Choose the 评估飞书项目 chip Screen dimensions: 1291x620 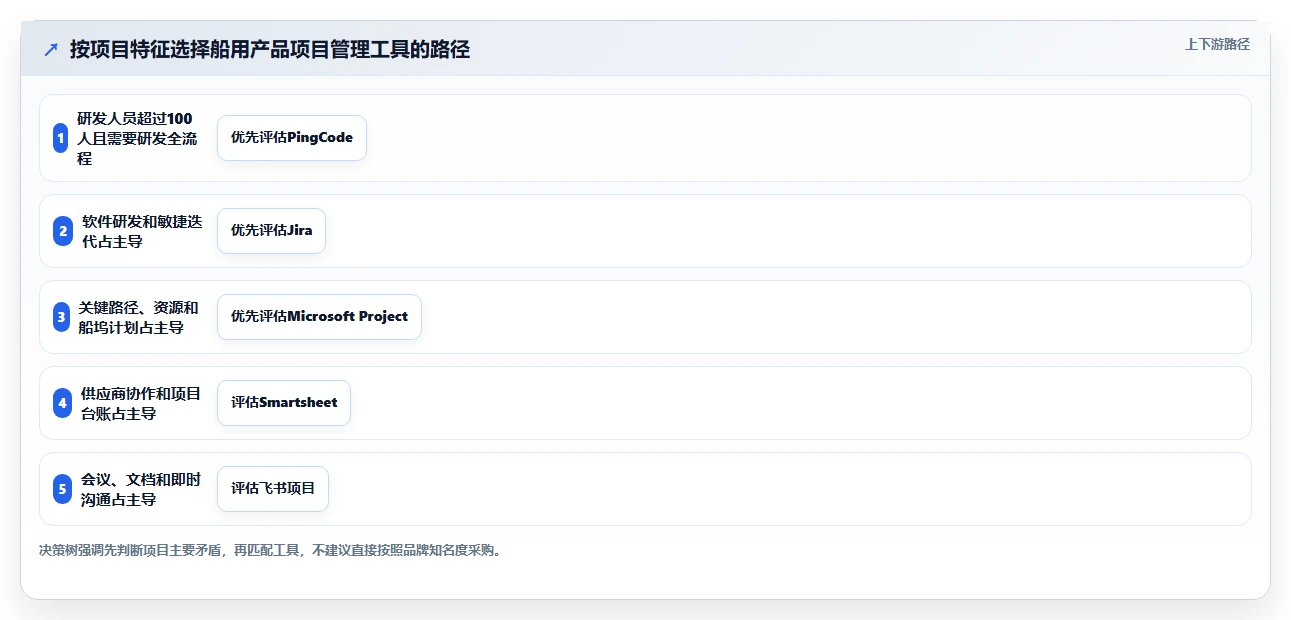[273, 489]
